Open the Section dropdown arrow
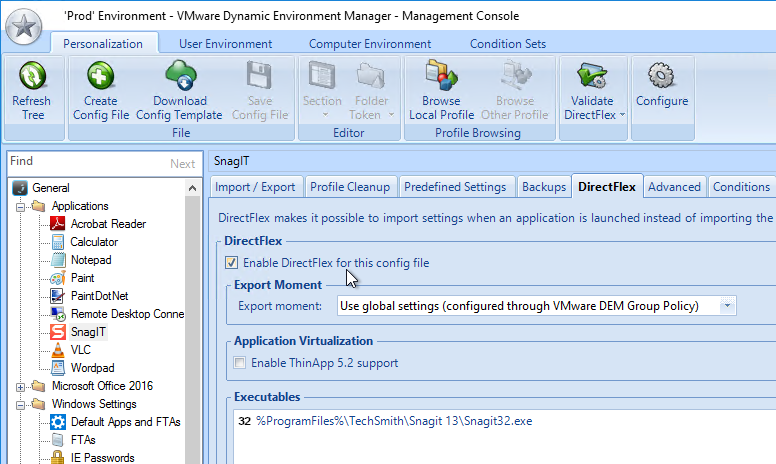The width and height of the screenshot is (776, 464). 325,115
